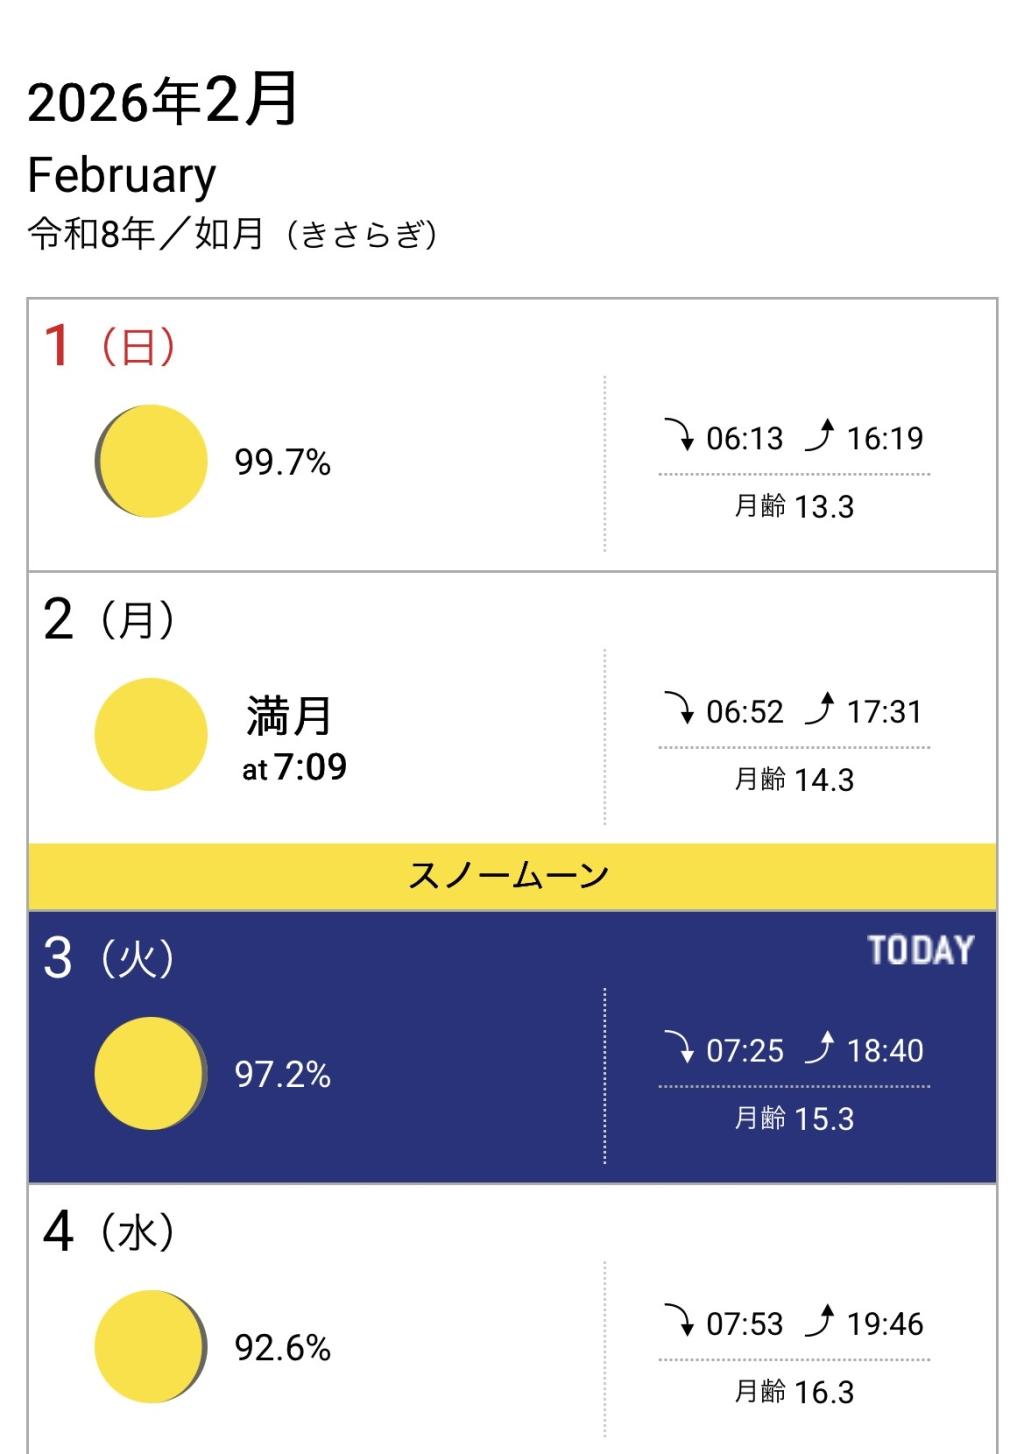Select the 2 (月) date heading
1024x1454 pixels.
[110, 619]
